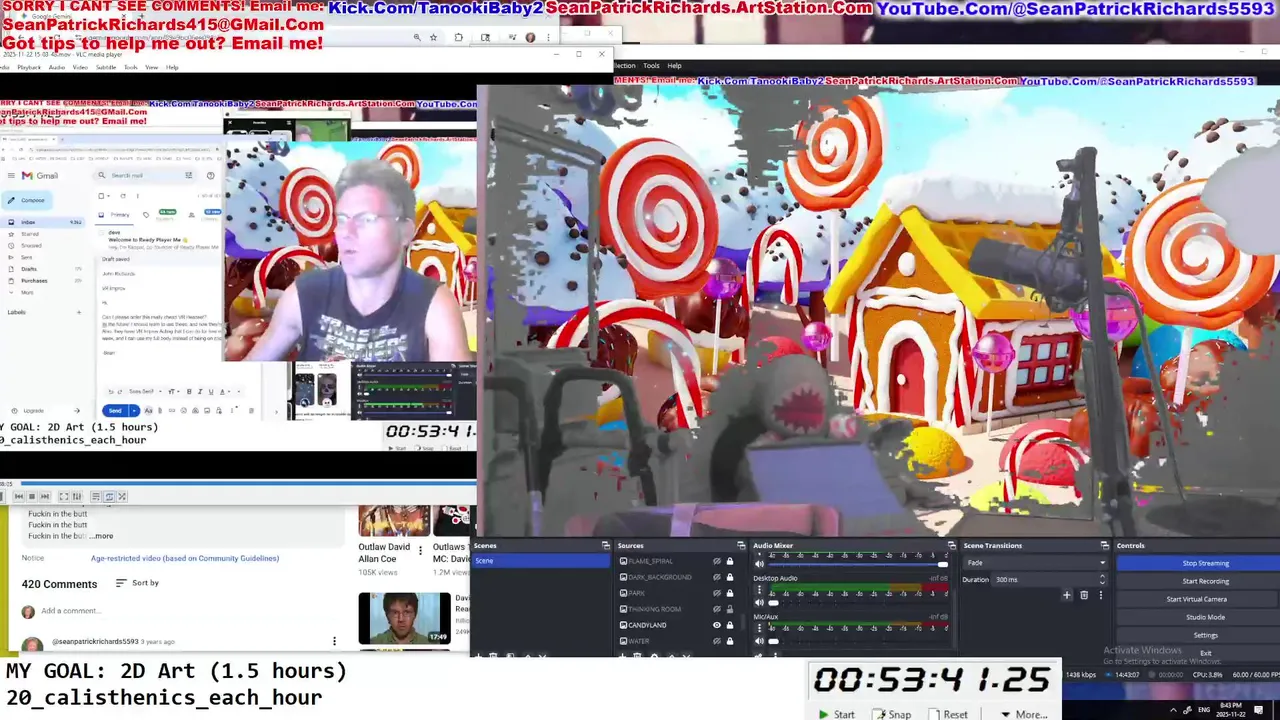This screenshot has width=1280, height=720.
Task: Click Snap on the timer widget
Action: click(x=892, y=714)
